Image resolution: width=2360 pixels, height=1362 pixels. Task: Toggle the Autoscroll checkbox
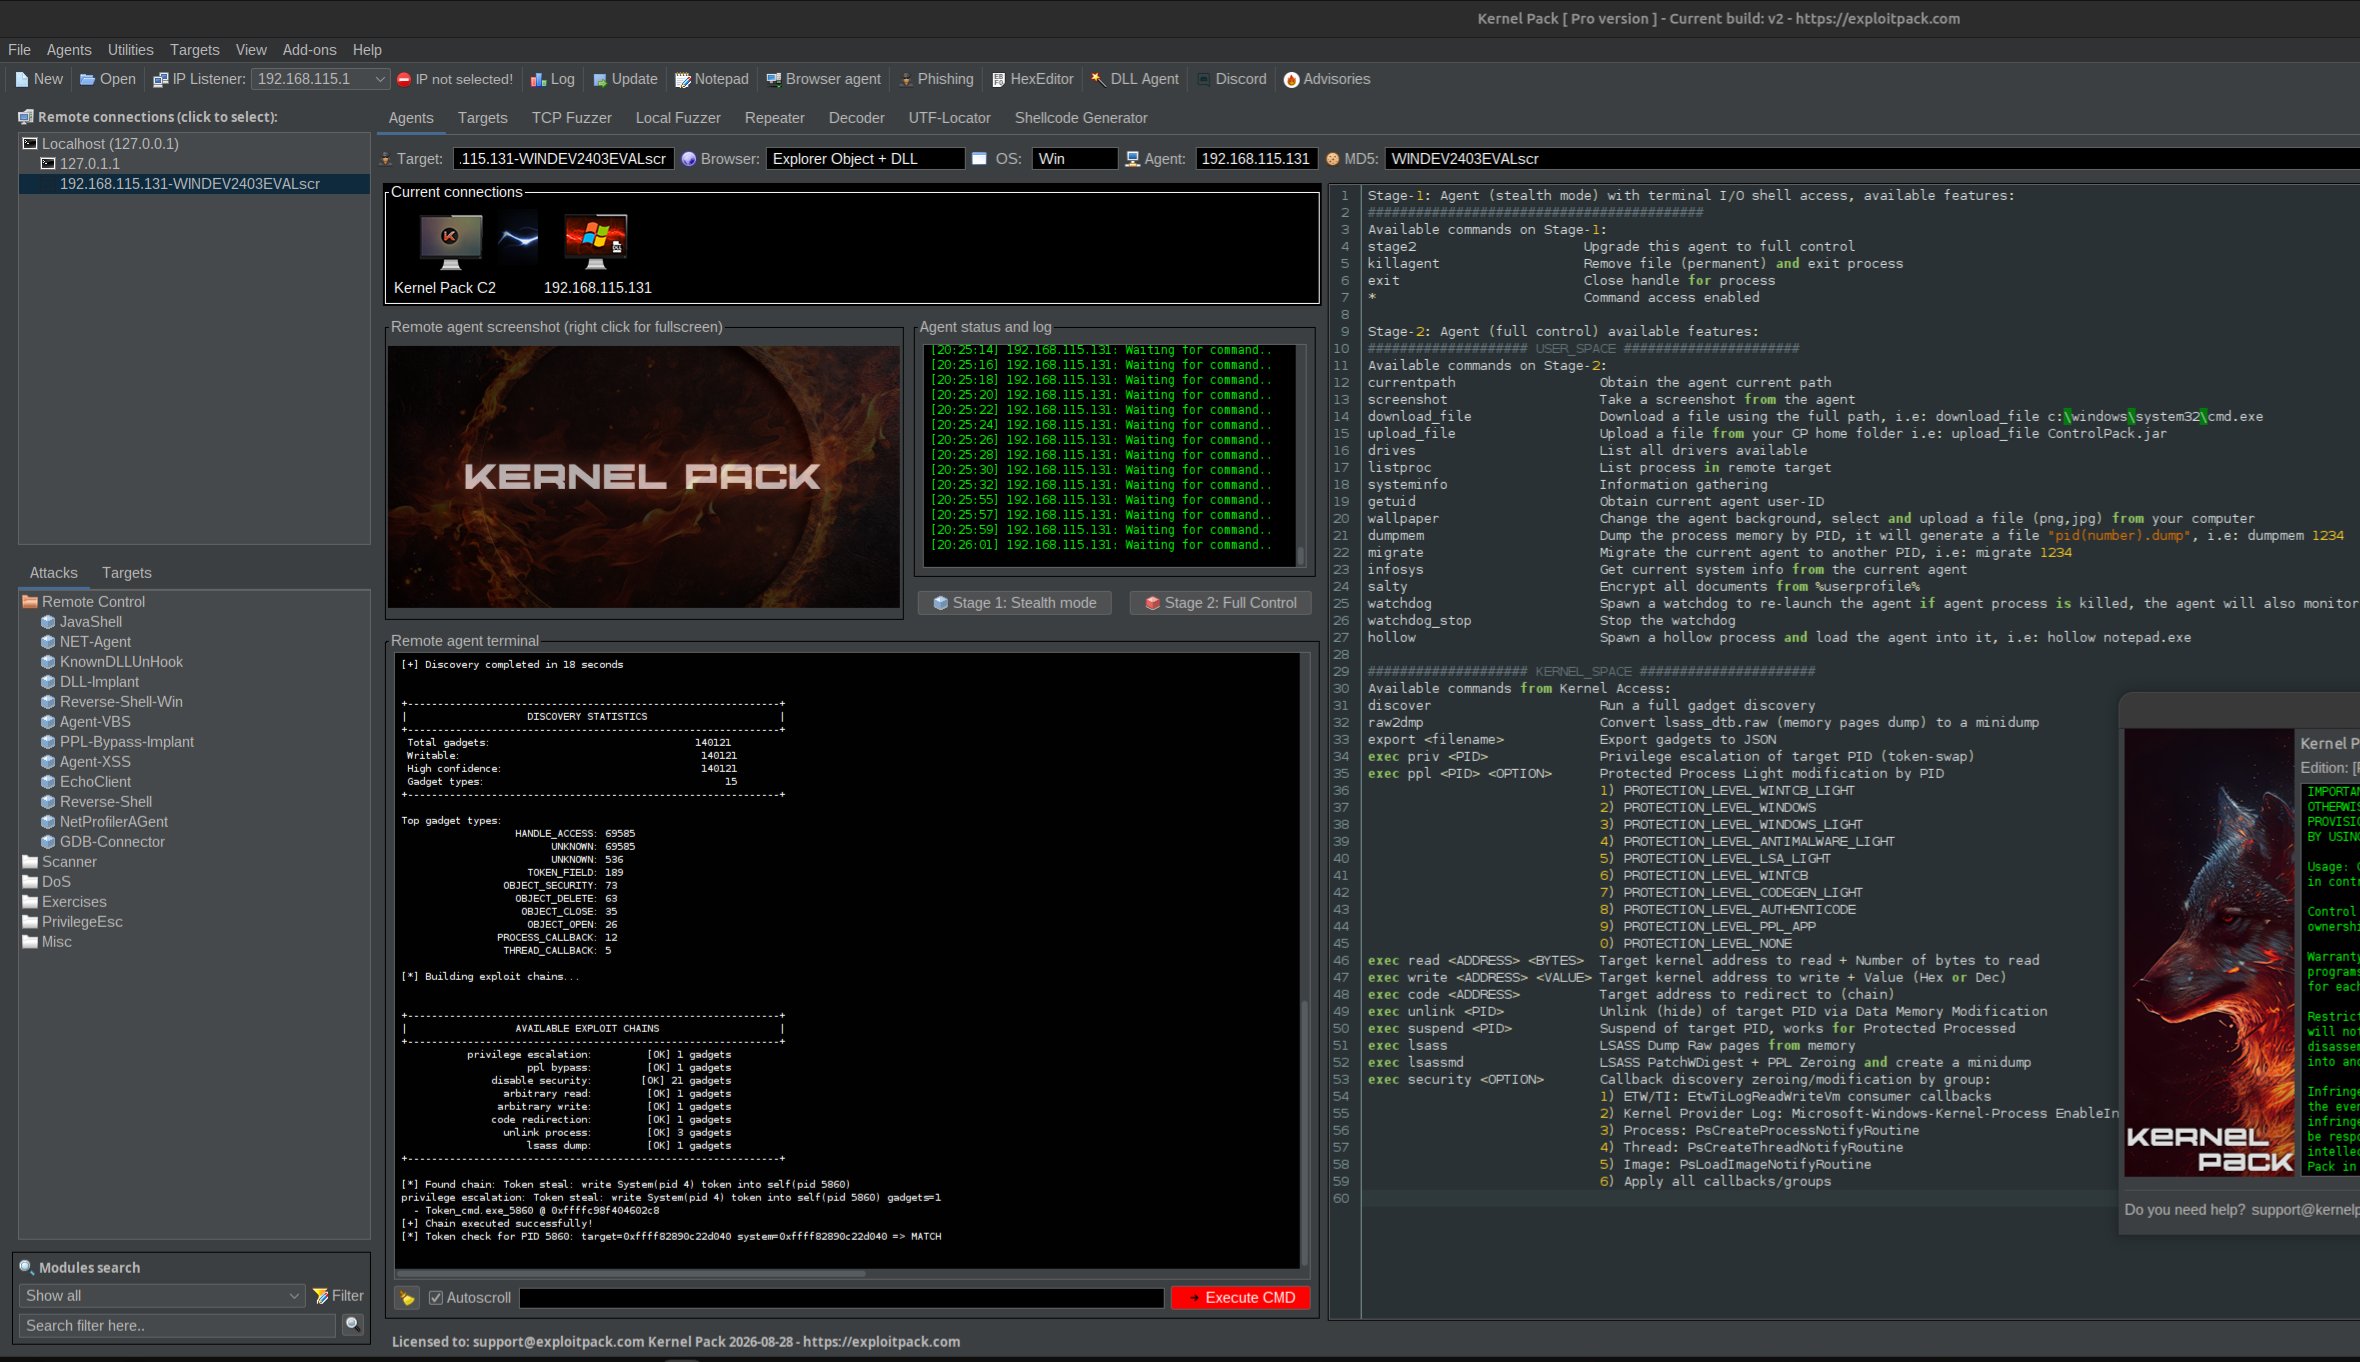436,1298
